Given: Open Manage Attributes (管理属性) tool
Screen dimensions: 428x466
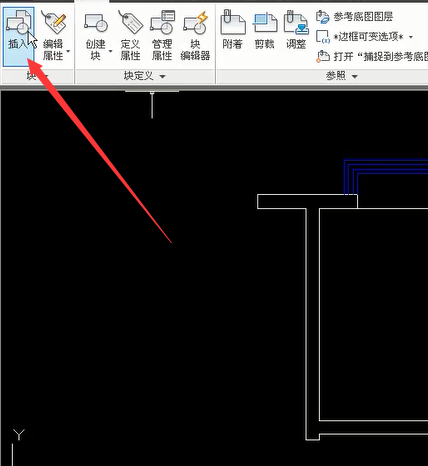Looking at the screenshot, I should (x=162, y=36).
